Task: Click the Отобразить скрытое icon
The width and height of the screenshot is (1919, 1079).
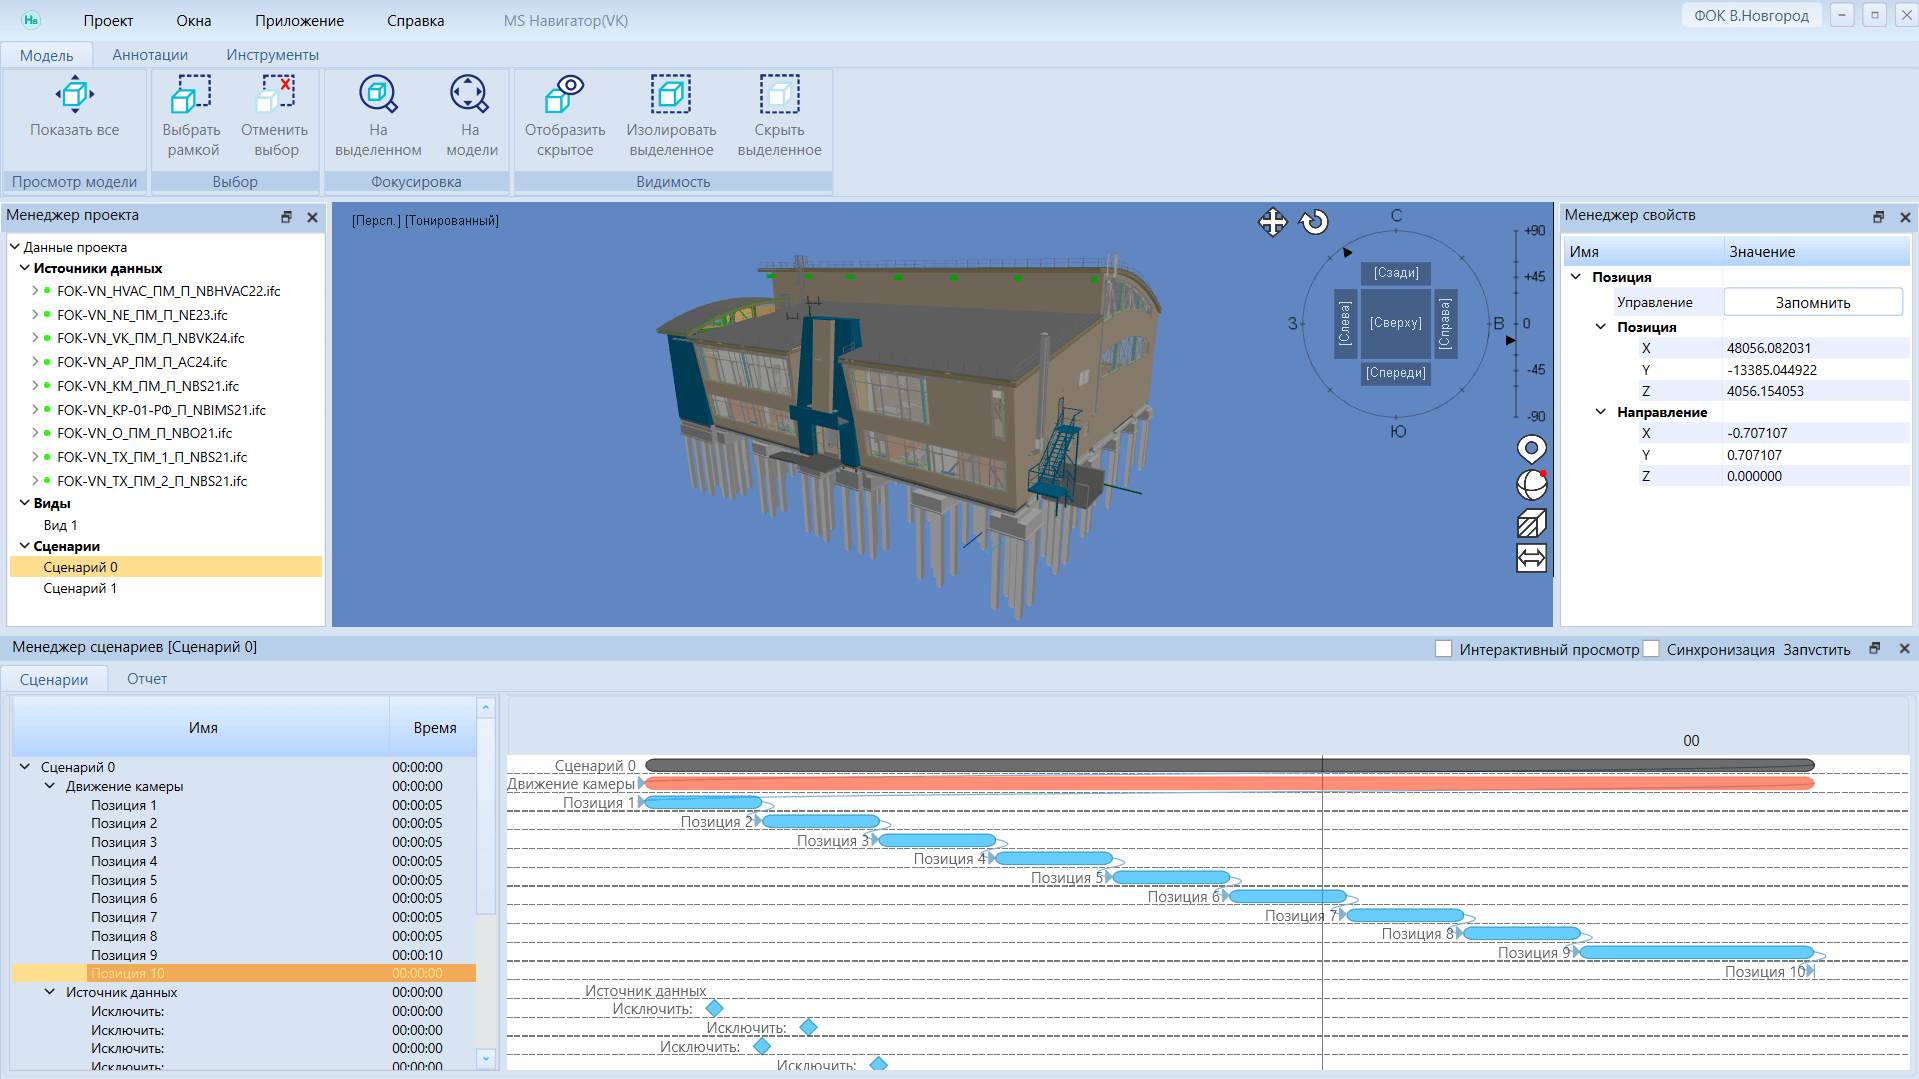Action: tap(565, 96)
